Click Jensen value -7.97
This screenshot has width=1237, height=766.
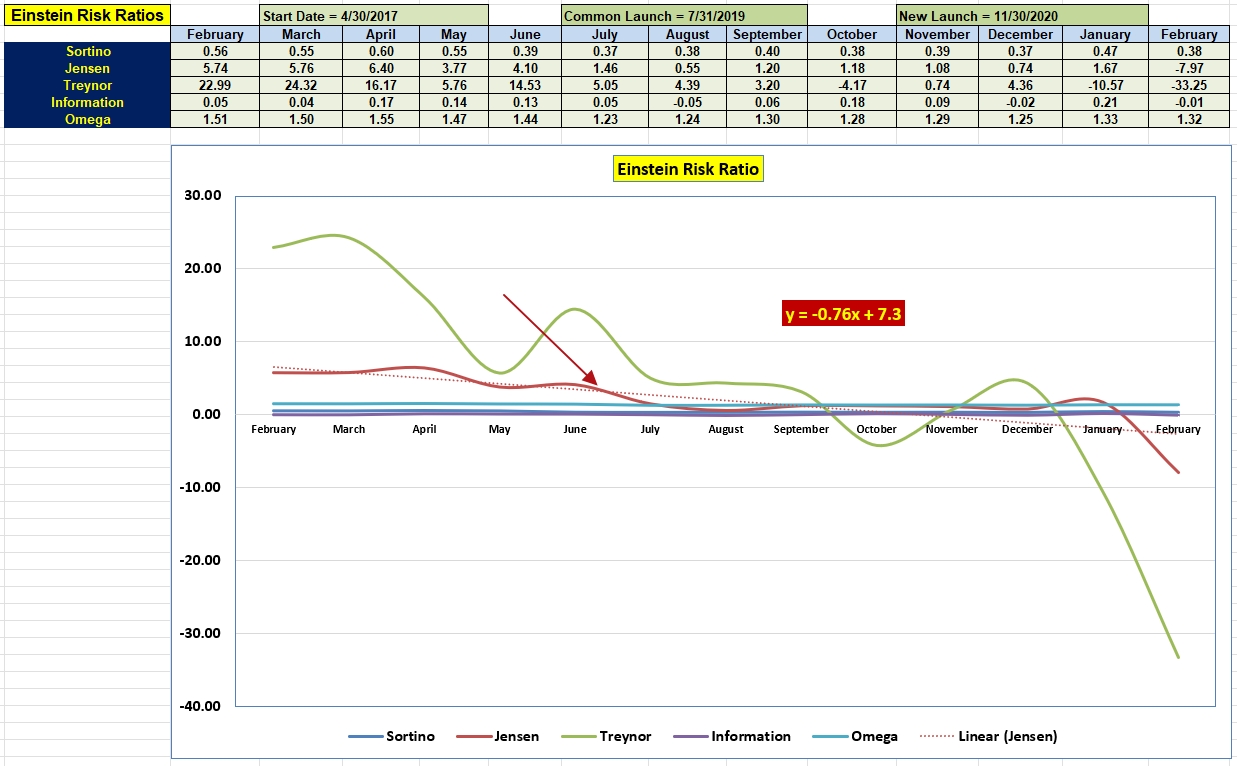[x=1189, y=68]
